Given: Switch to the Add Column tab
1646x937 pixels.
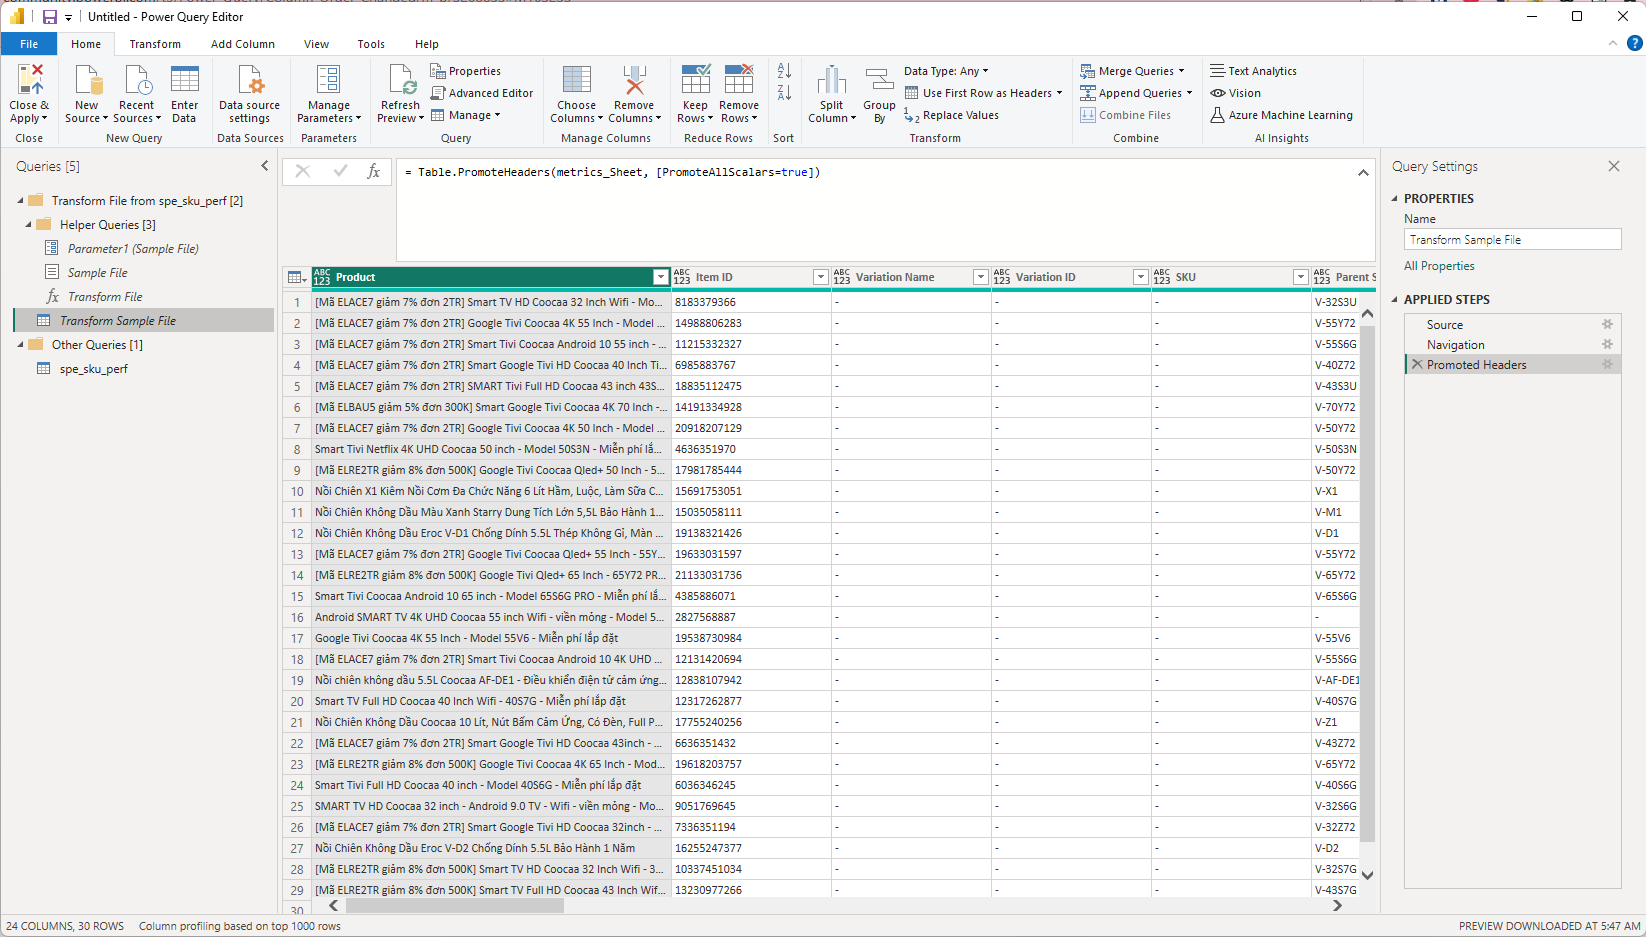Looking at the screenshot, I should pyautogui.click(x=243, y=44).
